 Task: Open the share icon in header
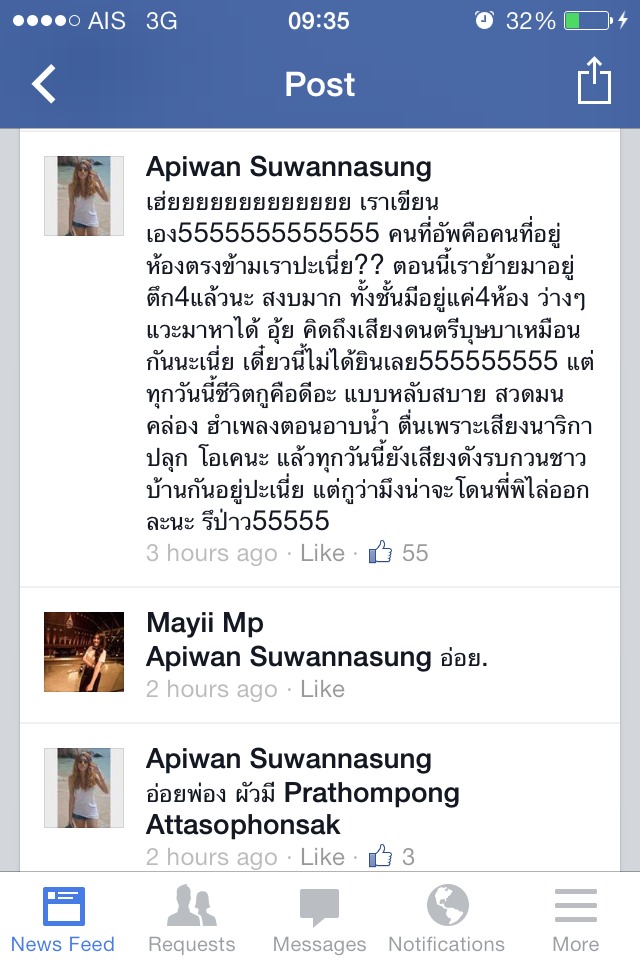(x=594, y=80)
